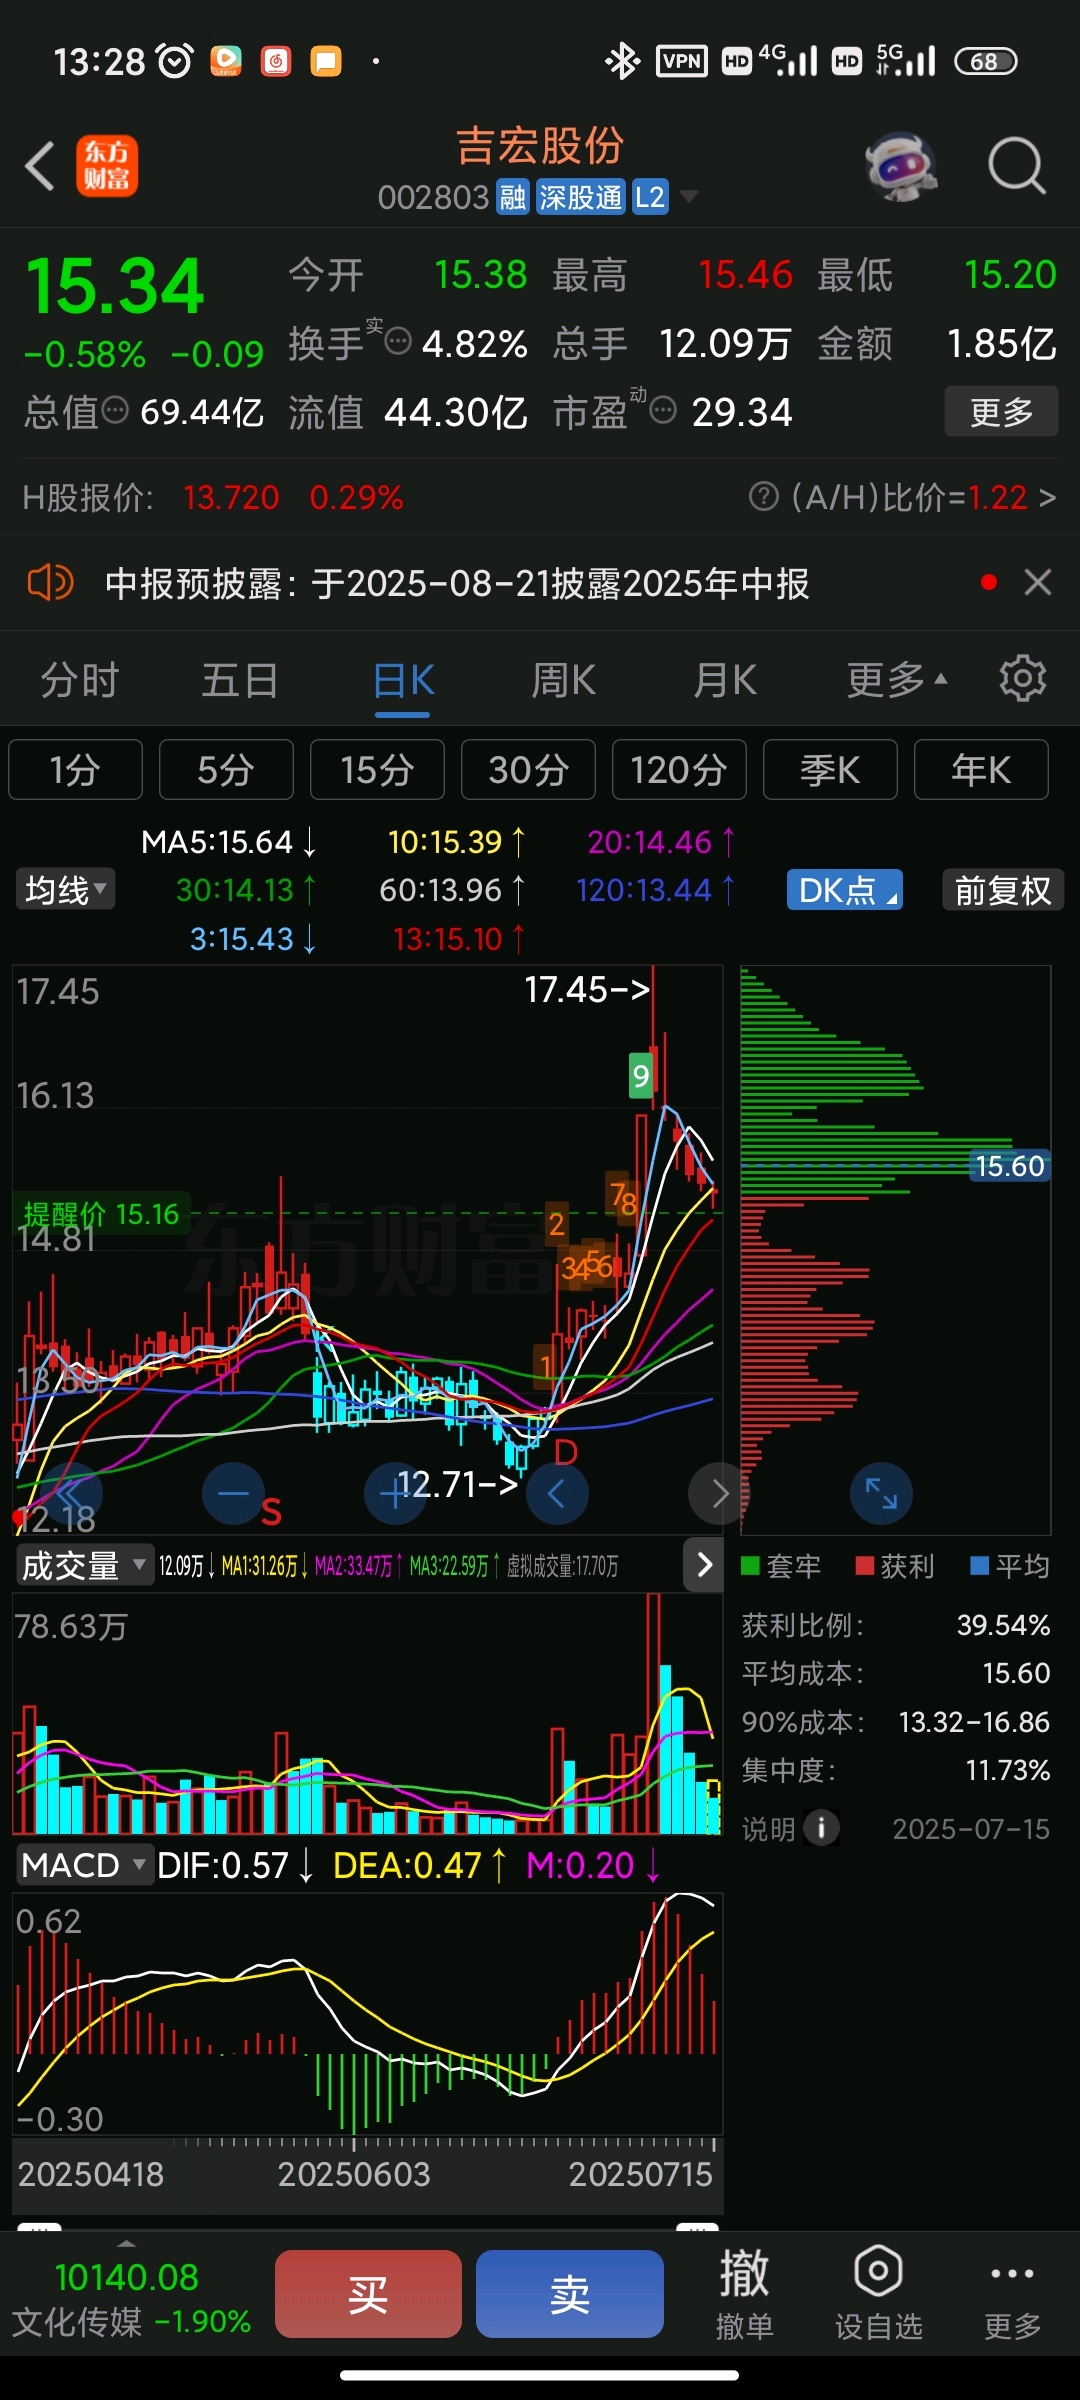The height and width of the screenshot is (2400, 1080).
Task: Switch to 周K tab
Action: [563, 680]
